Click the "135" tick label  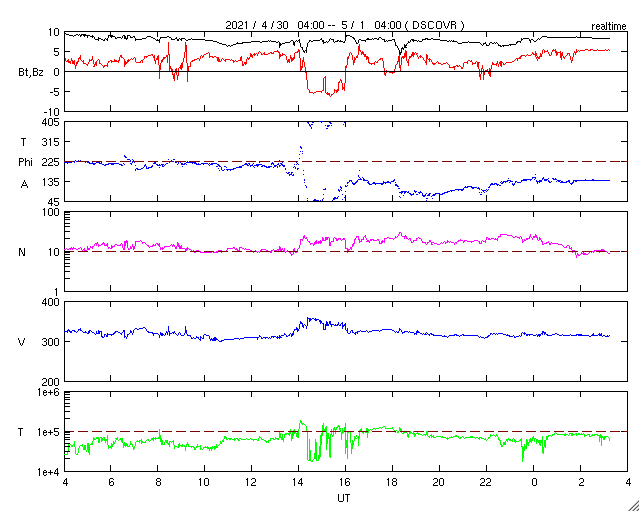click(51, 182)
